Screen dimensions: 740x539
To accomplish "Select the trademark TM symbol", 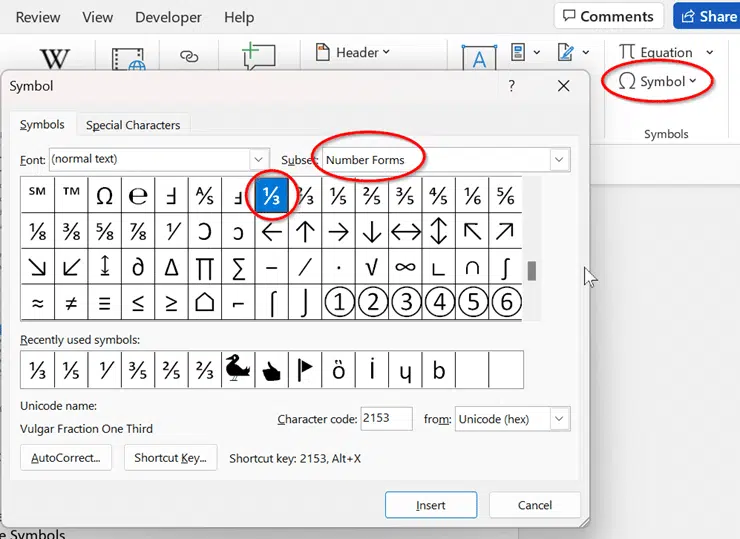I will click(x=71, y=195).
